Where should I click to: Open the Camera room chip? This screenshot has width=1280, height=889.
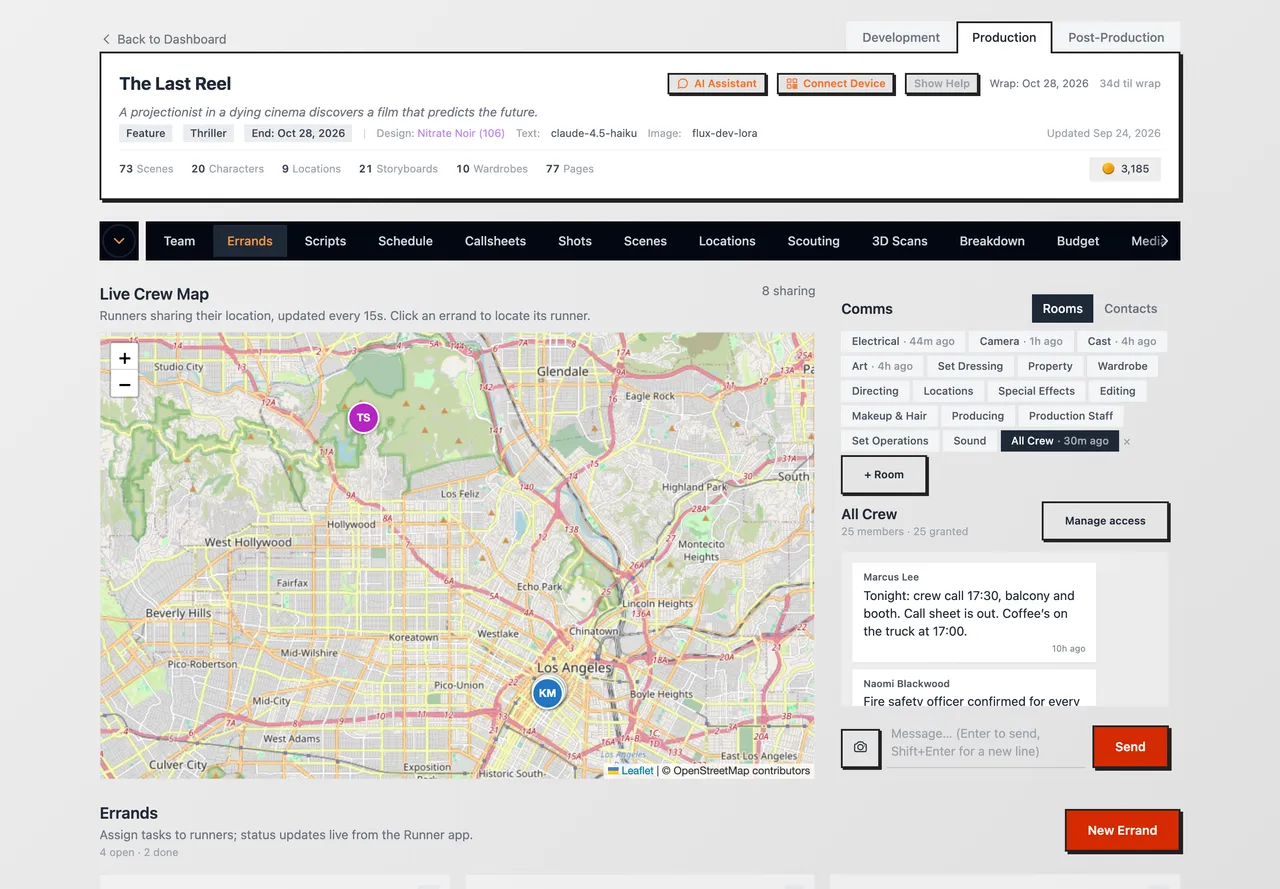click(x=1021, y=341)
